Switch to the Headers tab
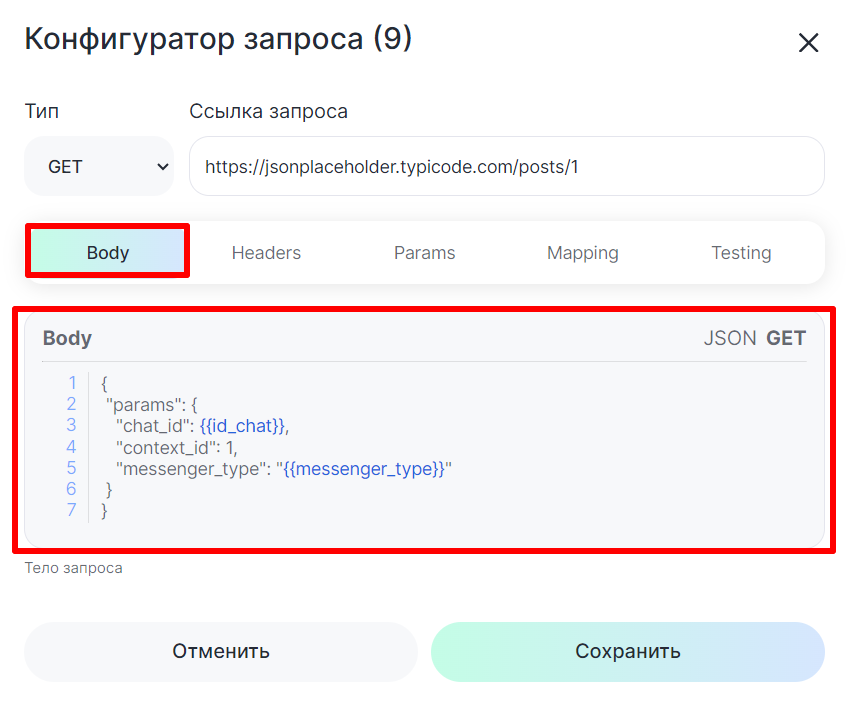This screenshot has height=708, width=848. coord(266,253)
